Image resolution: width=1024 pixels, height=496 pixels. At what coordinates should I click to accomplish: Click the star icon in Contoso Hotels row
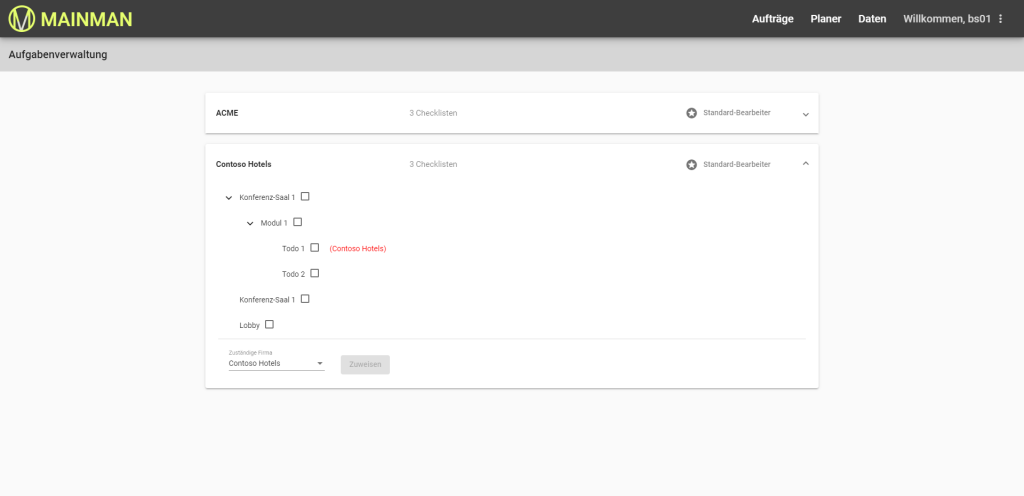click(692, 164)
